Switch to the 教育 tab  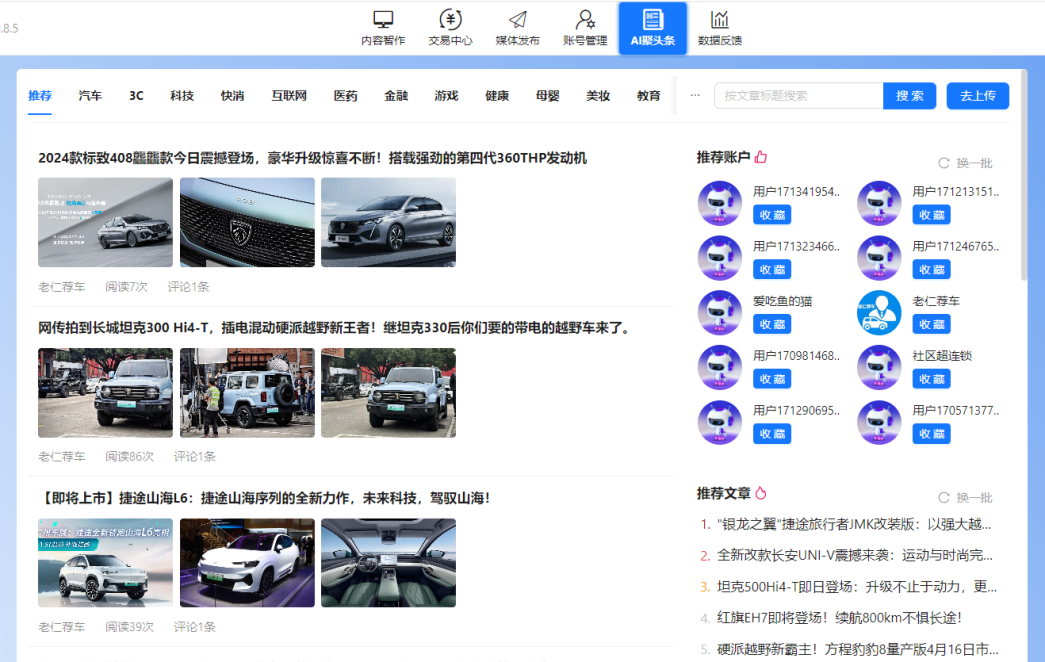[x=648, y=96]
